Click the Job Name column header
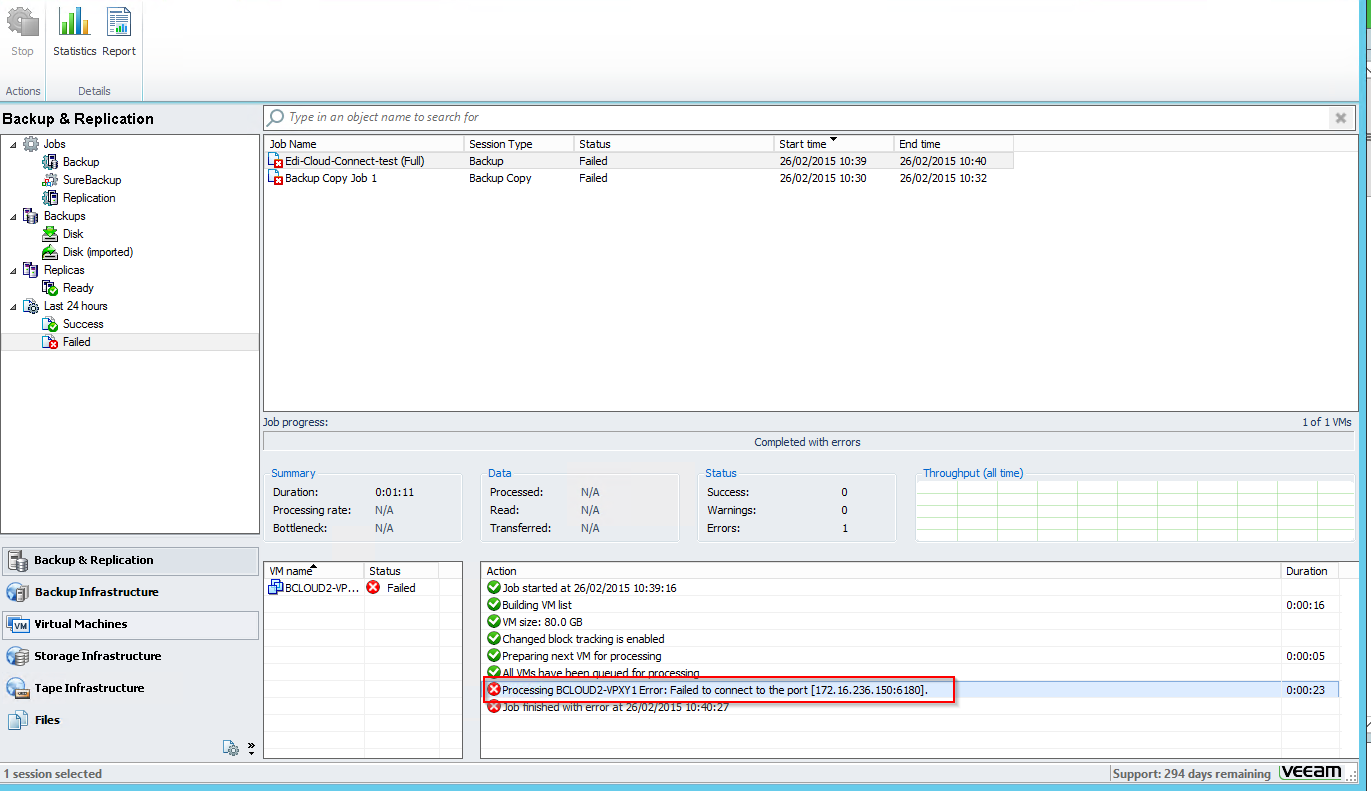 point(365,144)
